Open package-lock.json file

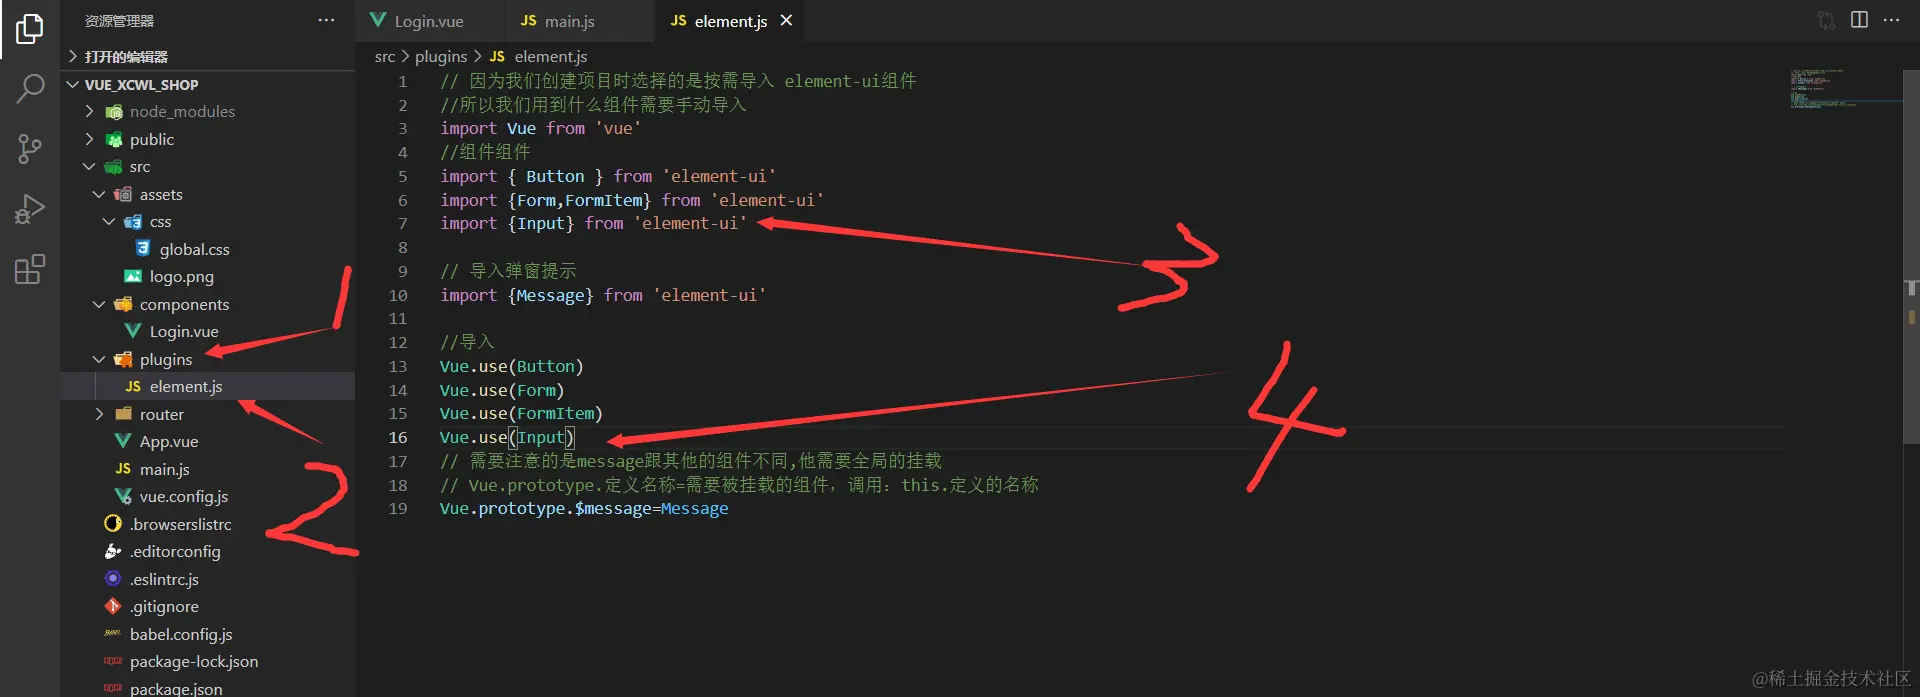(x=207, y=662)
